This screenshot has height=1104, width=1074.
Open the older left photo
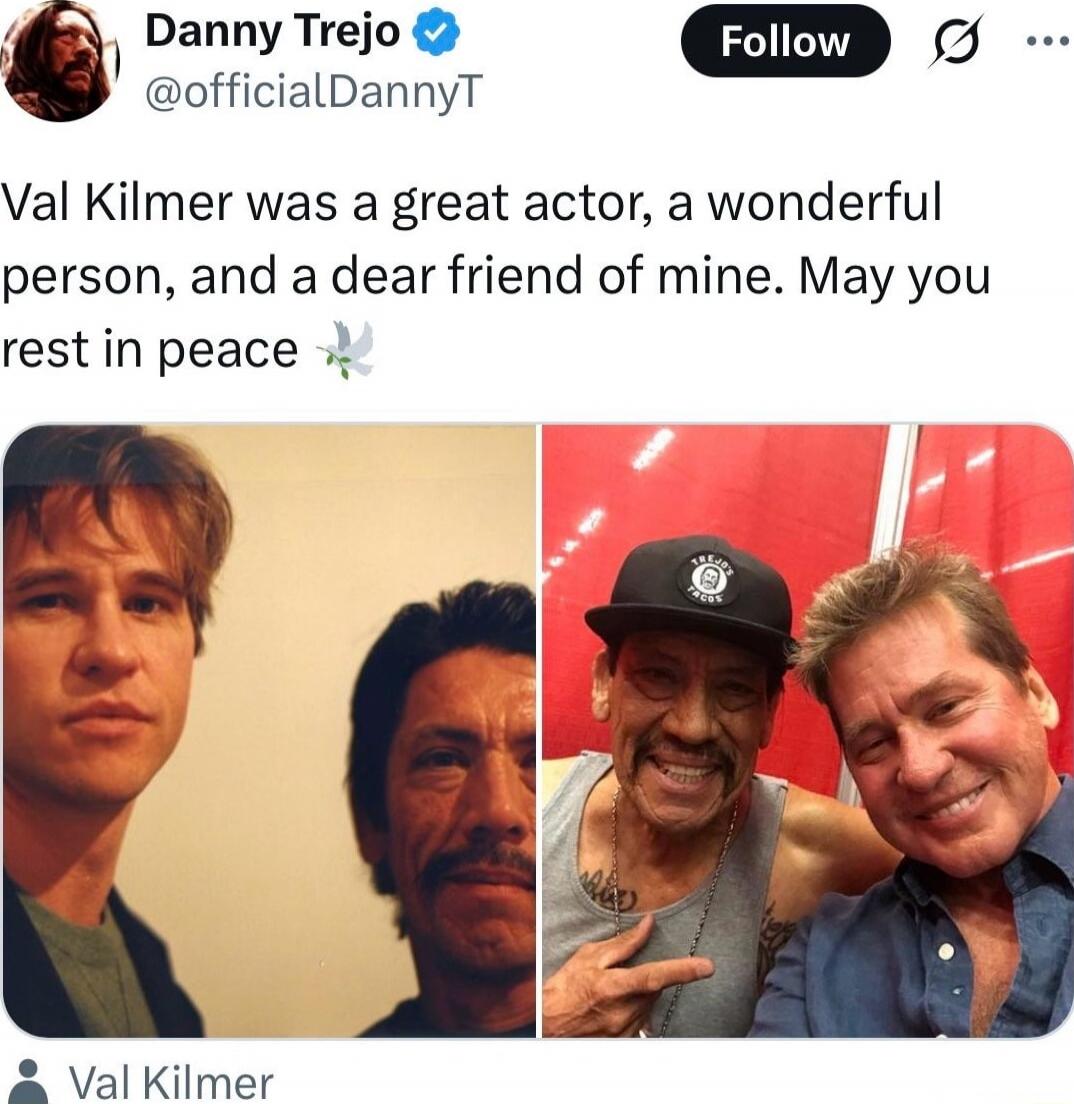click(269, 731)
